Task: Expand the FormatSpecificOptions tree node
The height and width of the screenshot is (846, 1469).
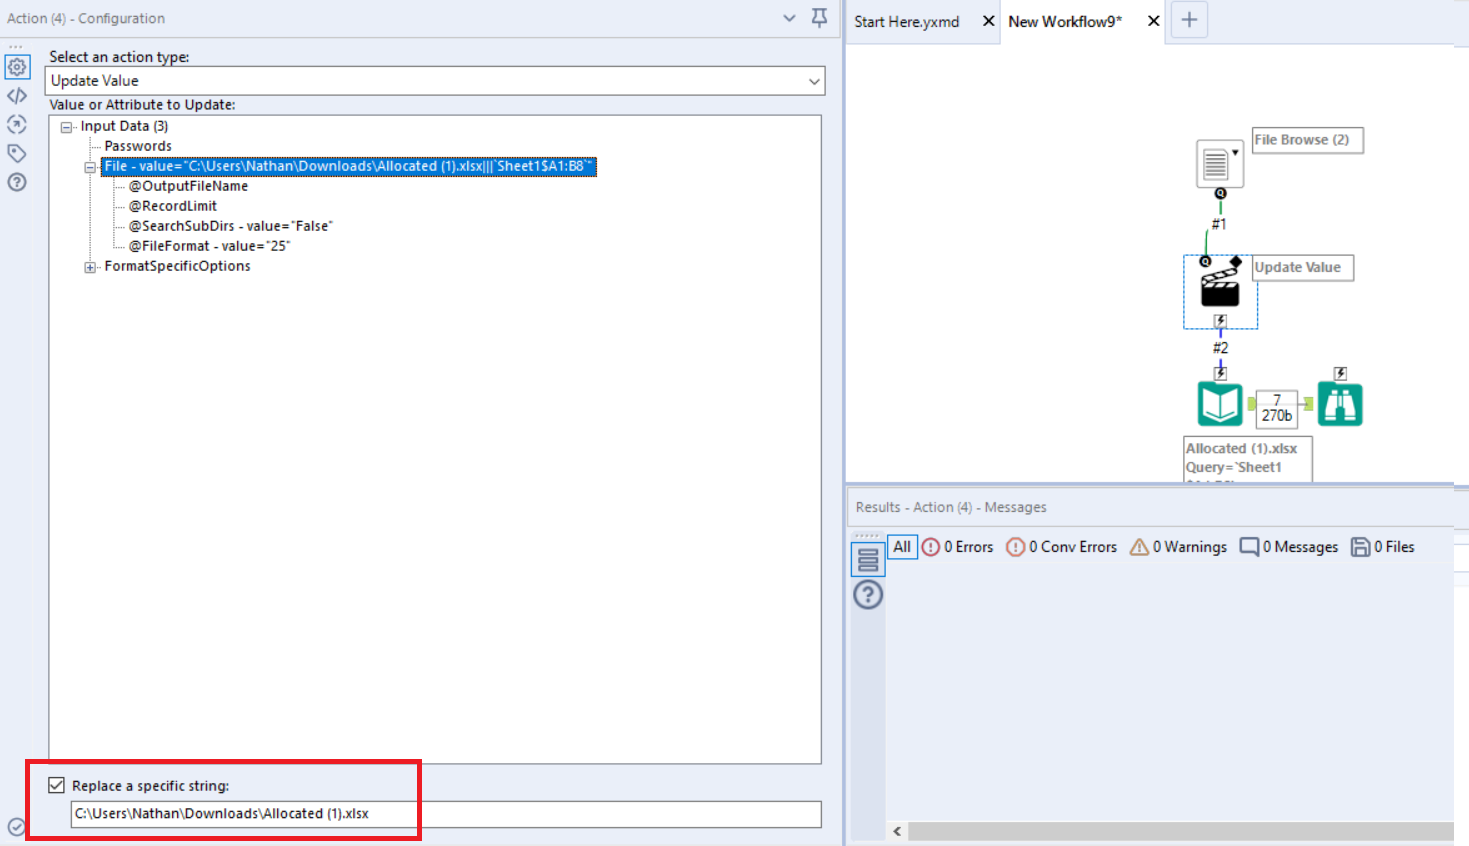Action: point(90,266)
